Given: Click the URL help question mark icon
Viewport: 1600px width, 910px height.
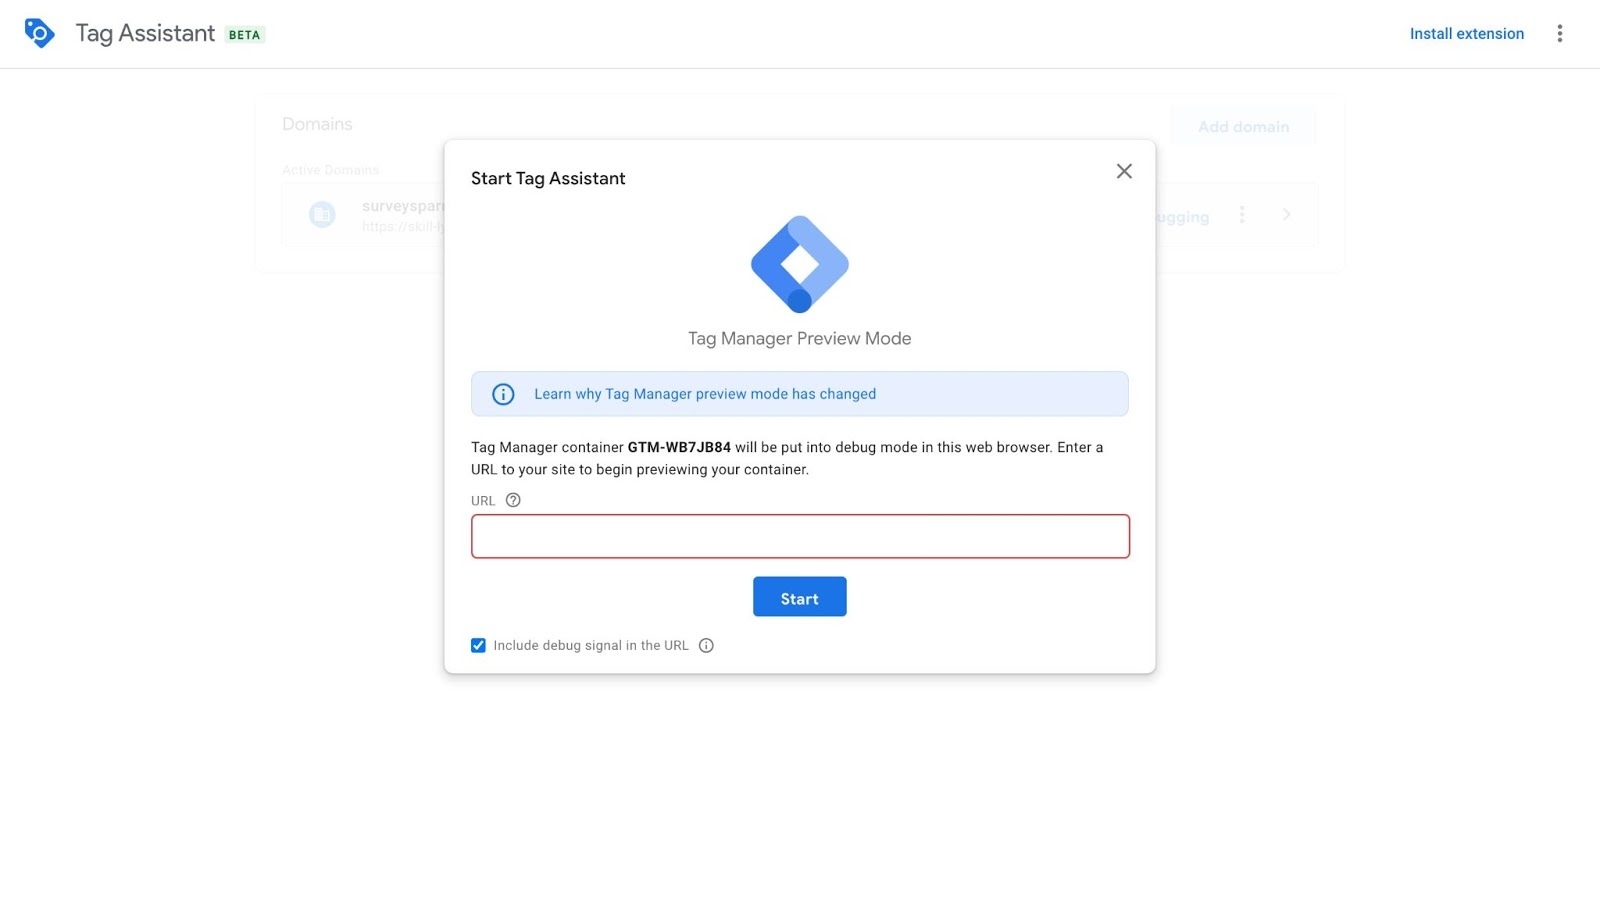Looking at the screenshot, I should point(513,500).
